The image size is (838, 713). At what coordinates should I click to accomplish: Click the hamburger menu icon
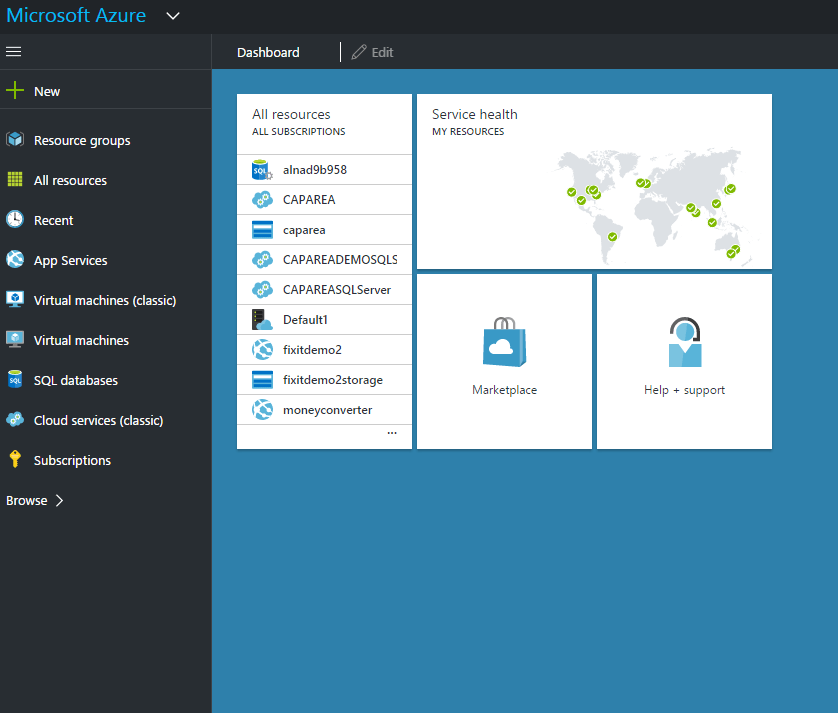click(x=13, y=51)
